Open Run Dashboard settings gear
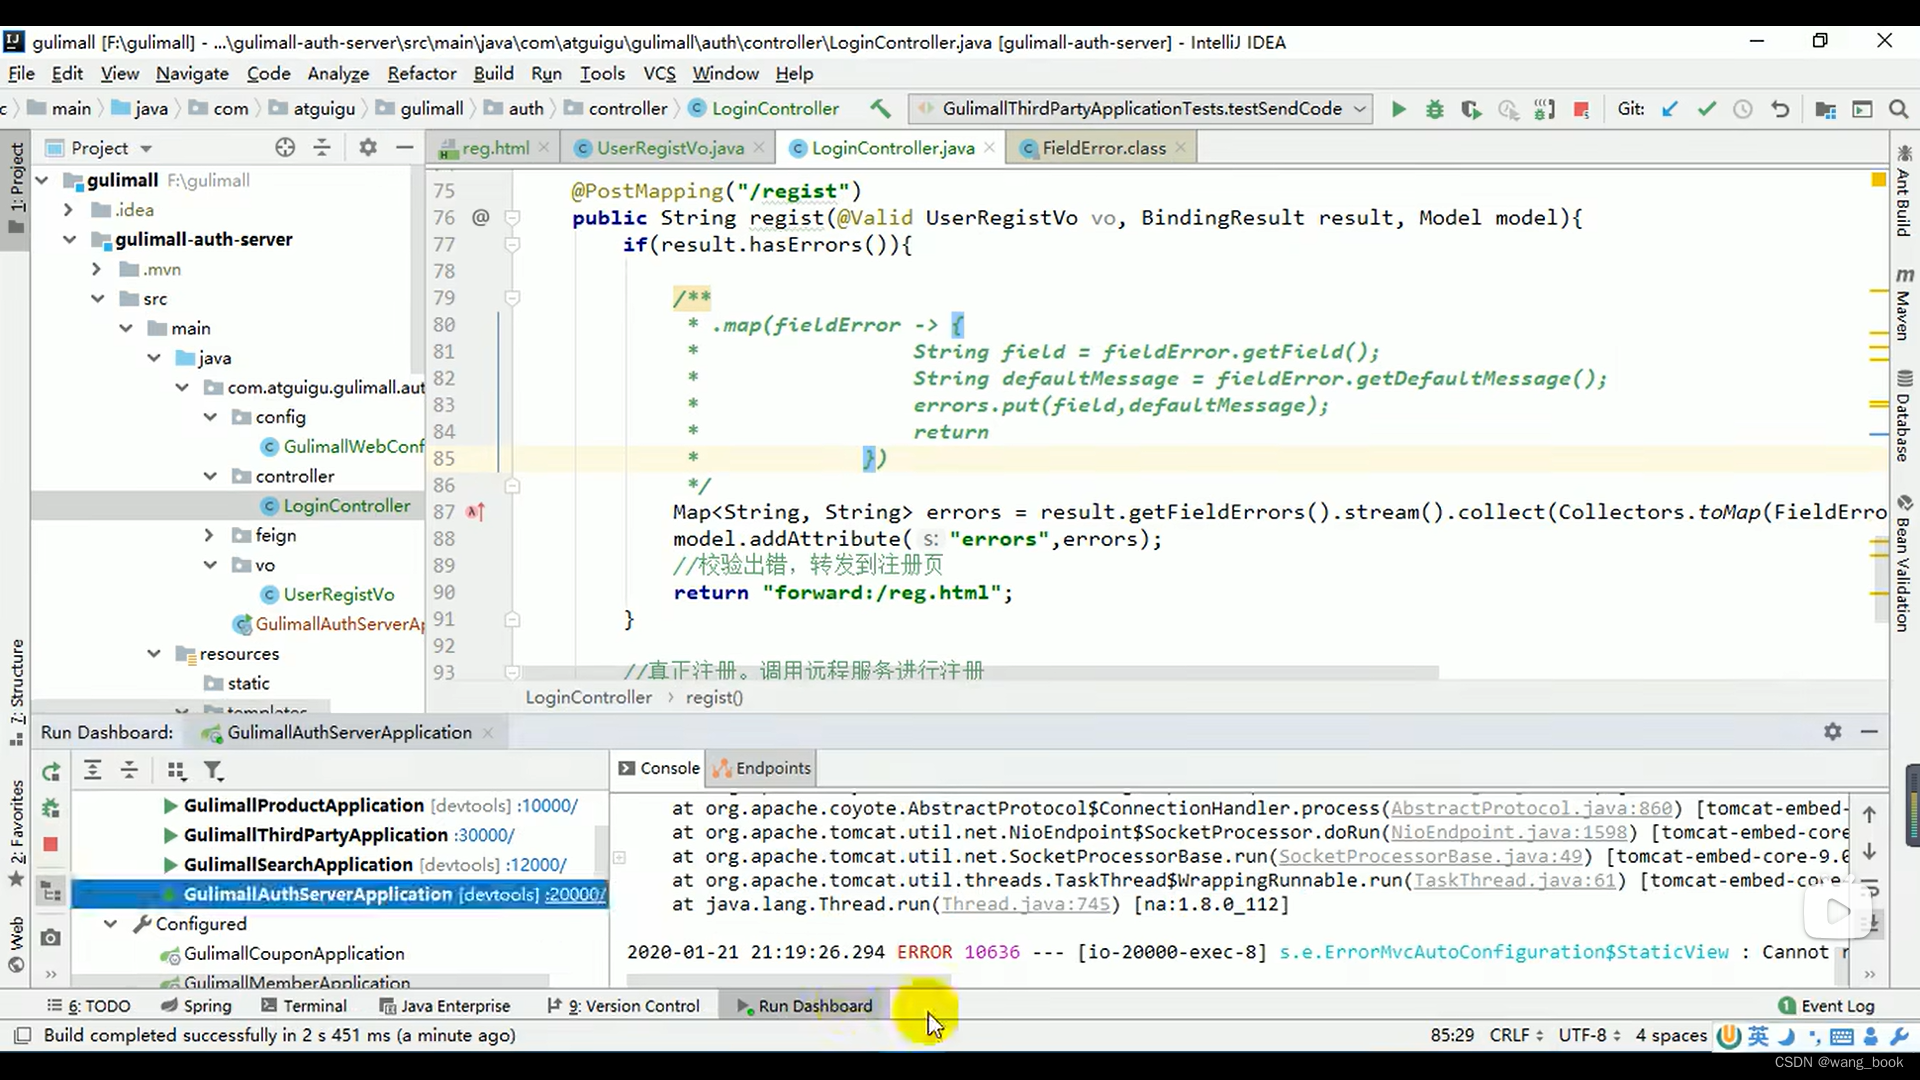The height and width of the screenshot is (1080, 1920). tap(1832, 732)
